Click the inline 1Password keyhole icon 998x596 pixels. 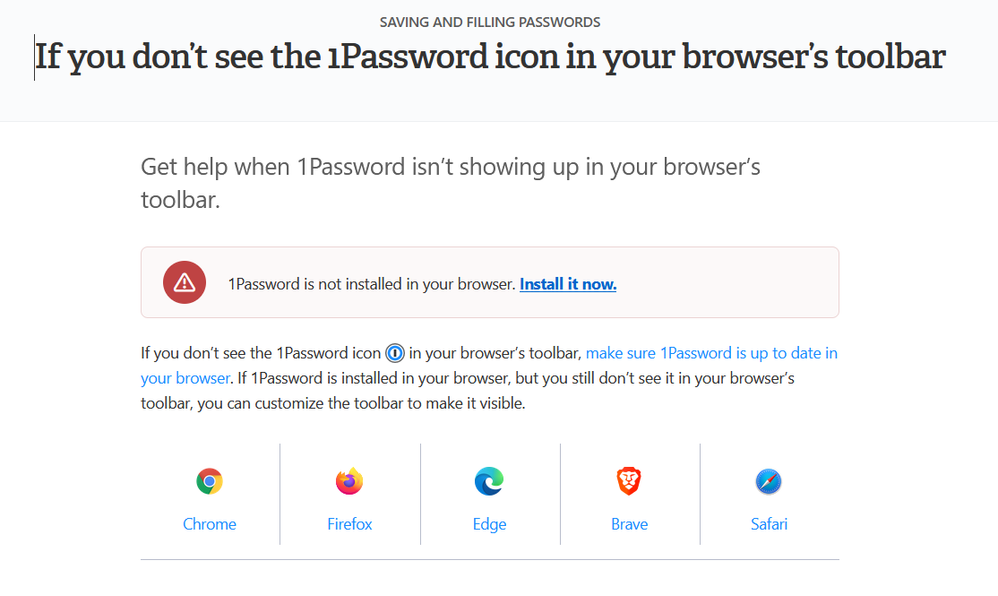point(395,353)
